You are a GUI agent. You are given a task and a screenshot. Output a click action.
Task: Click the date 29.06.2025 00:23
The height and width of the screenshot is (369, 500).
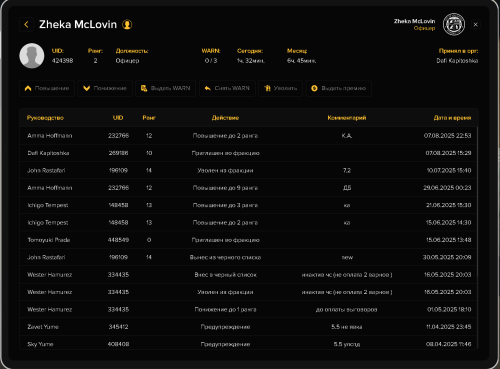pyautogui.click(x=447, y=188)
